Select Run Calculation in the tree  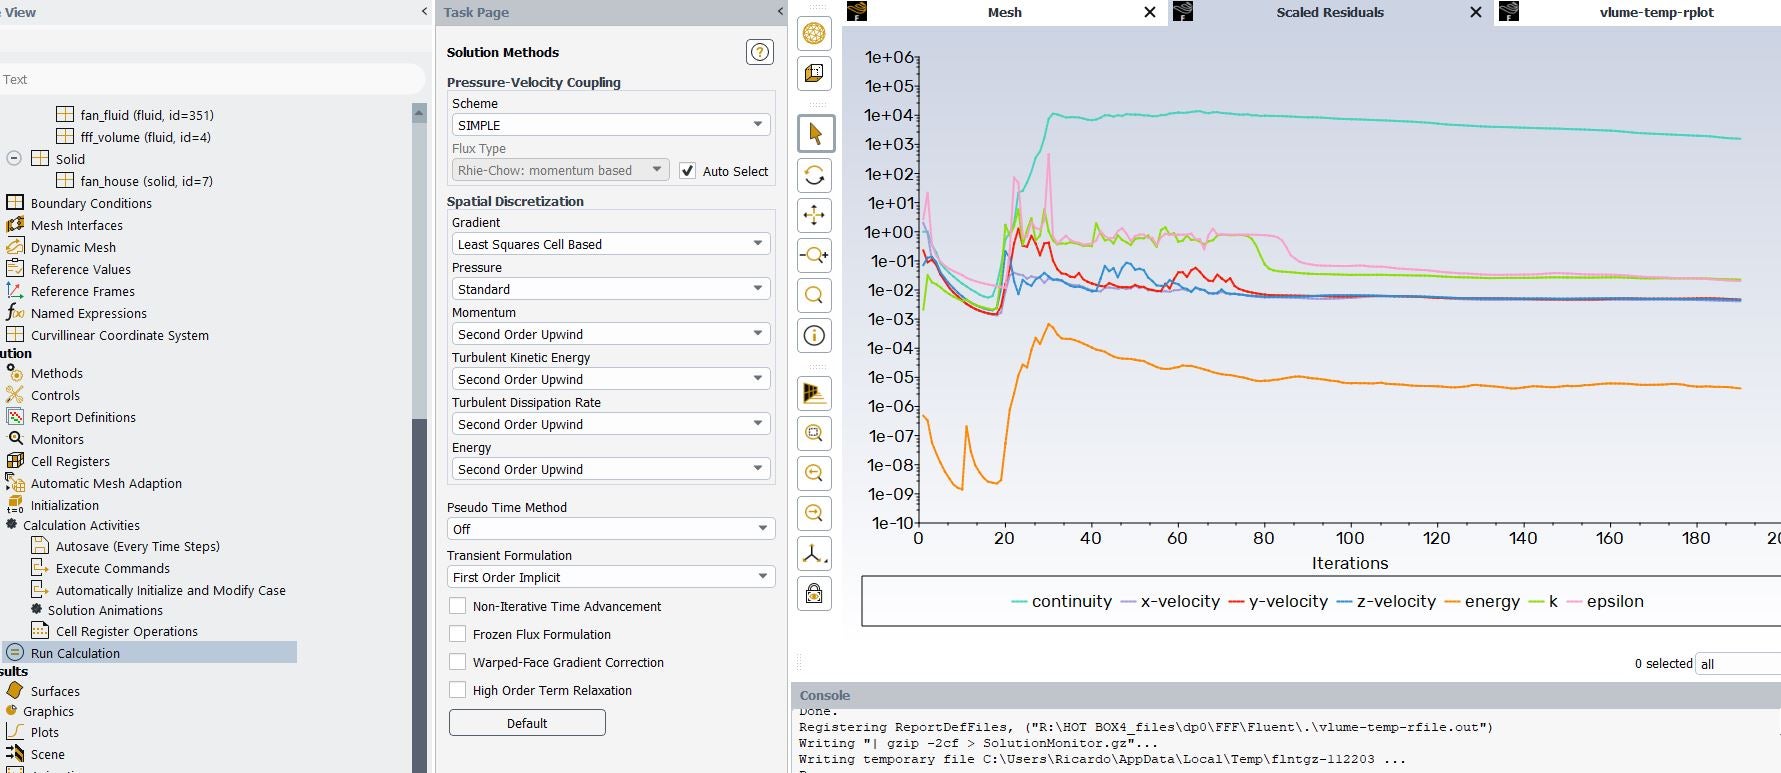[75, 653]
